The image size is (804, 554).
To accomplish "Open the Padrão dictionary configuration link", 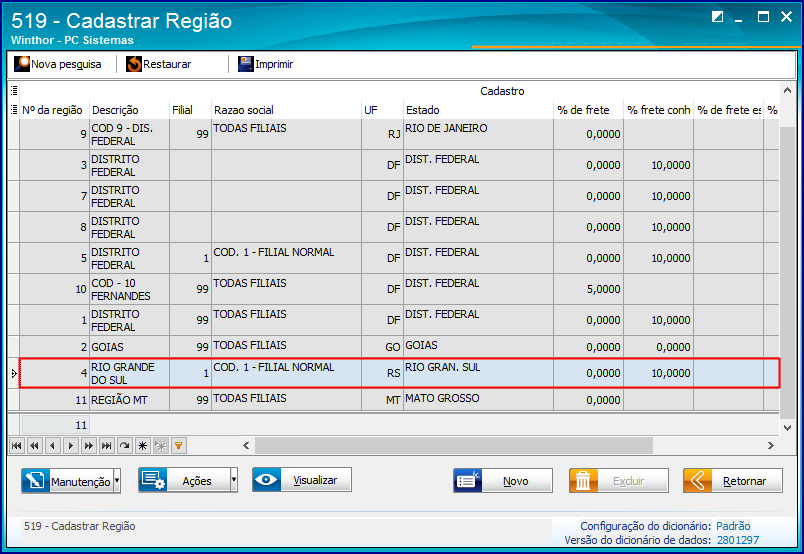I will [x=733, y=526].
